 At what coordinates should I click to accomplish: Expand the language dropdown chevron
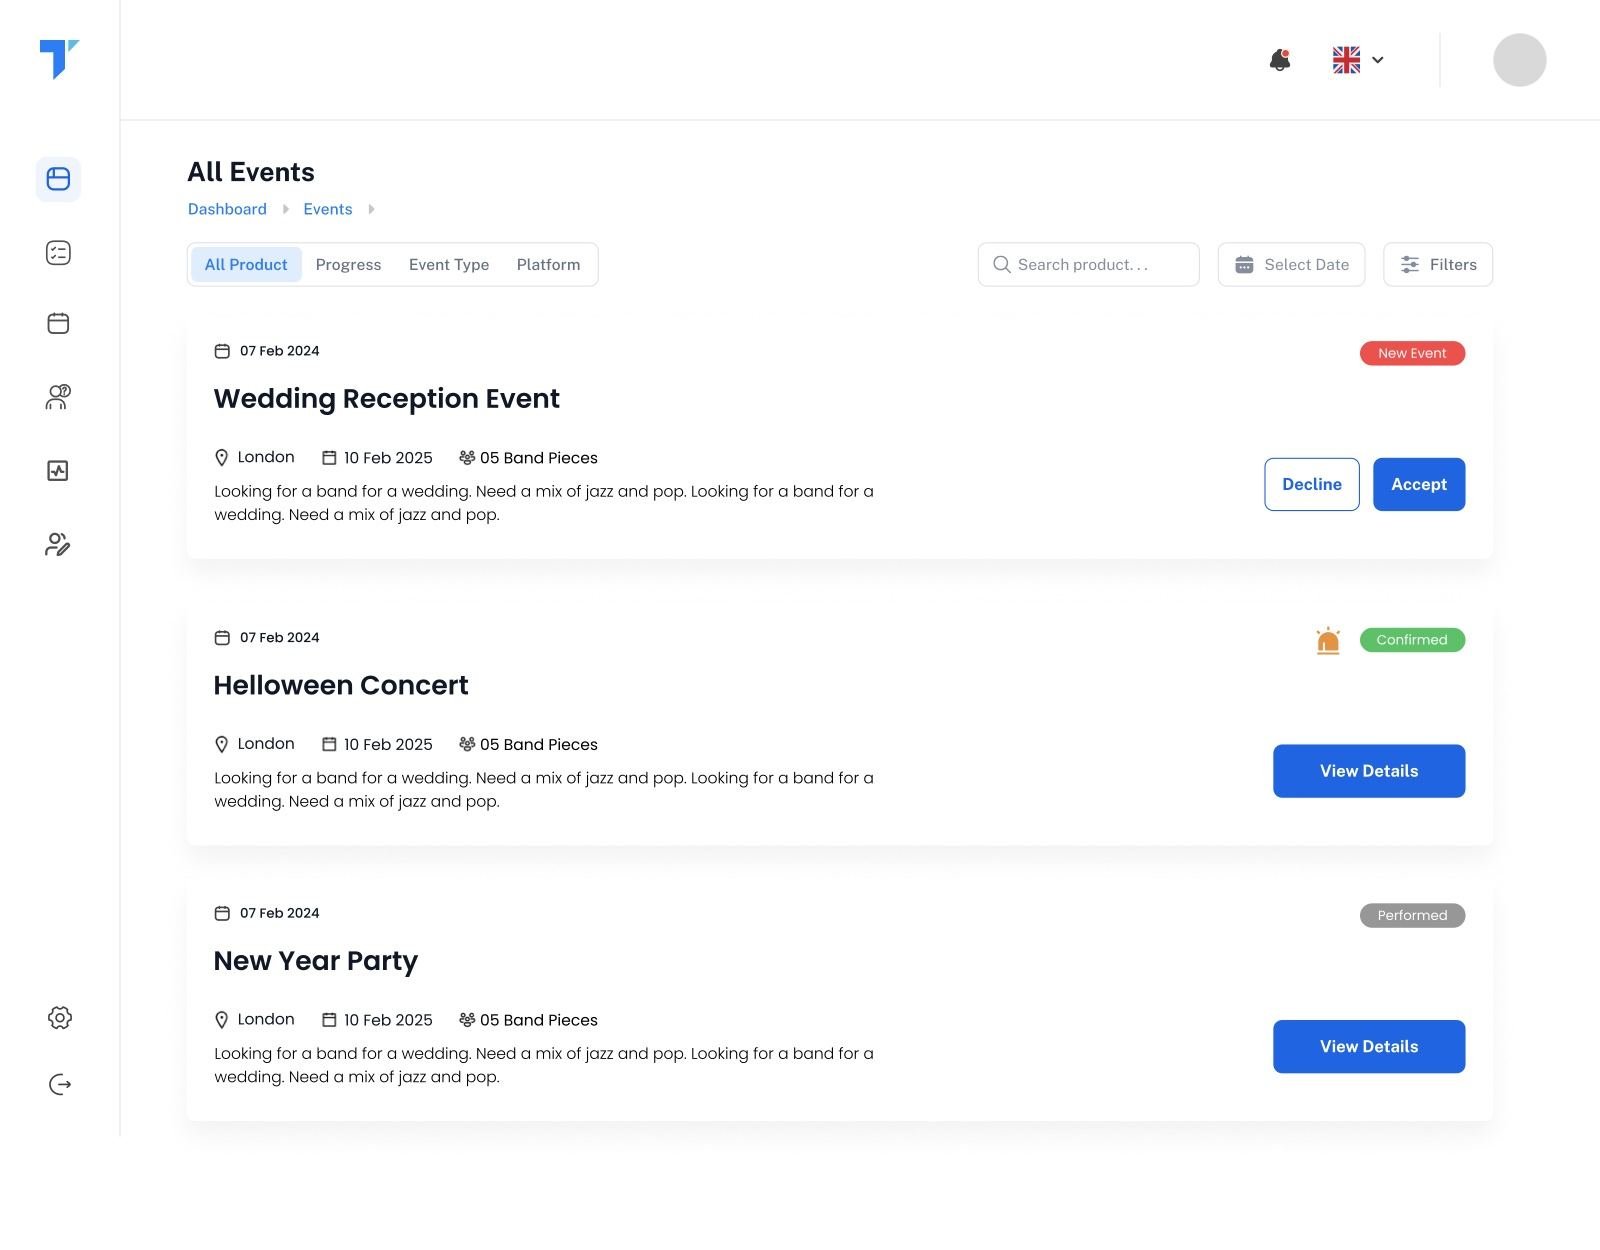(1378, 60)
